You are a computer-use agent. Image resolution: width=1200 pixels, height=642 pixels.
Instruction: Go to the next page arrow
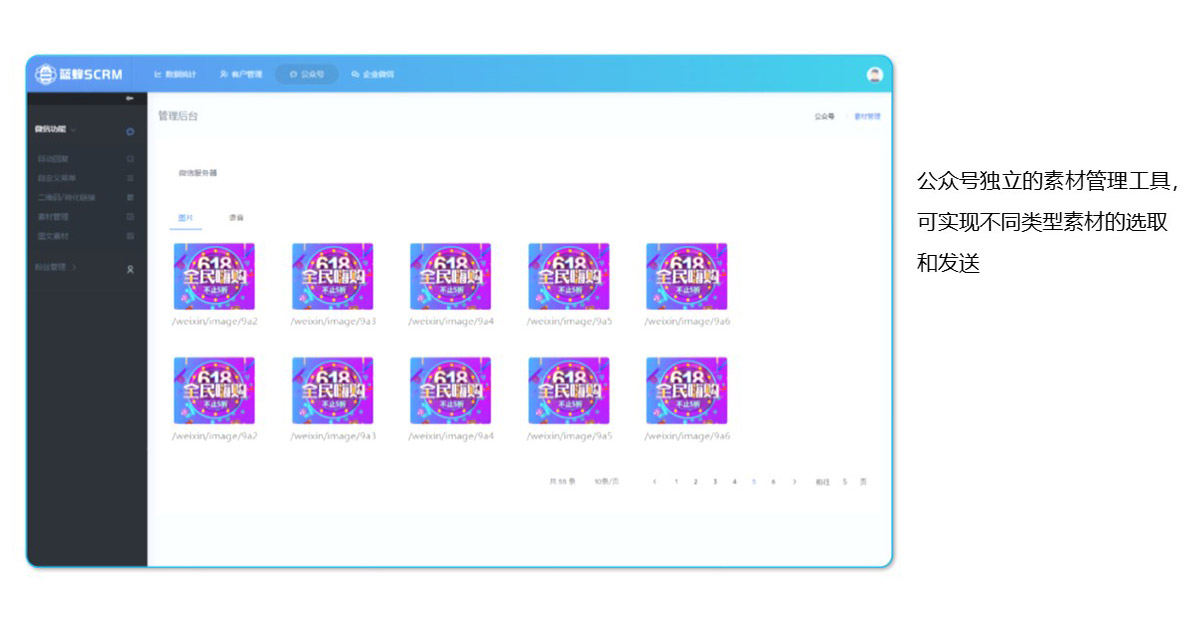(x=794, y=482)
